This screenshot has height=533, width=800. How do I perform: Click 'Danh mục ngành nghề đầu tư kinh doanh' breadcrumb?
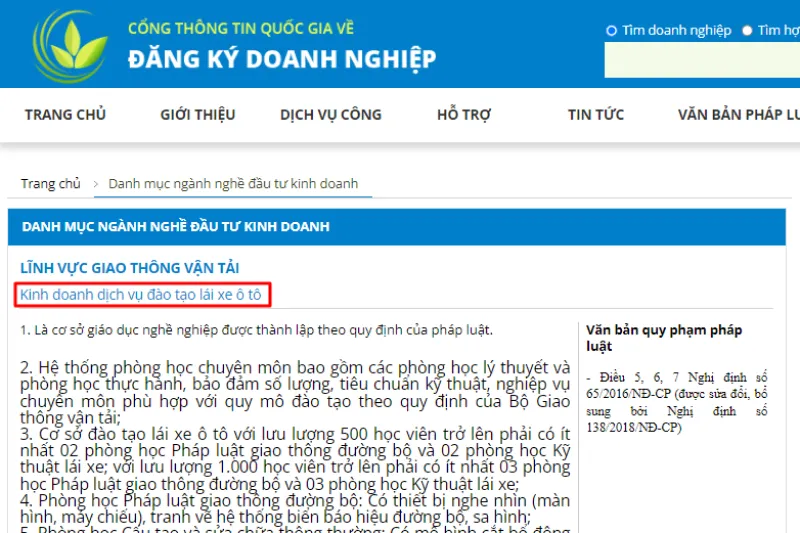coord(233,184)
